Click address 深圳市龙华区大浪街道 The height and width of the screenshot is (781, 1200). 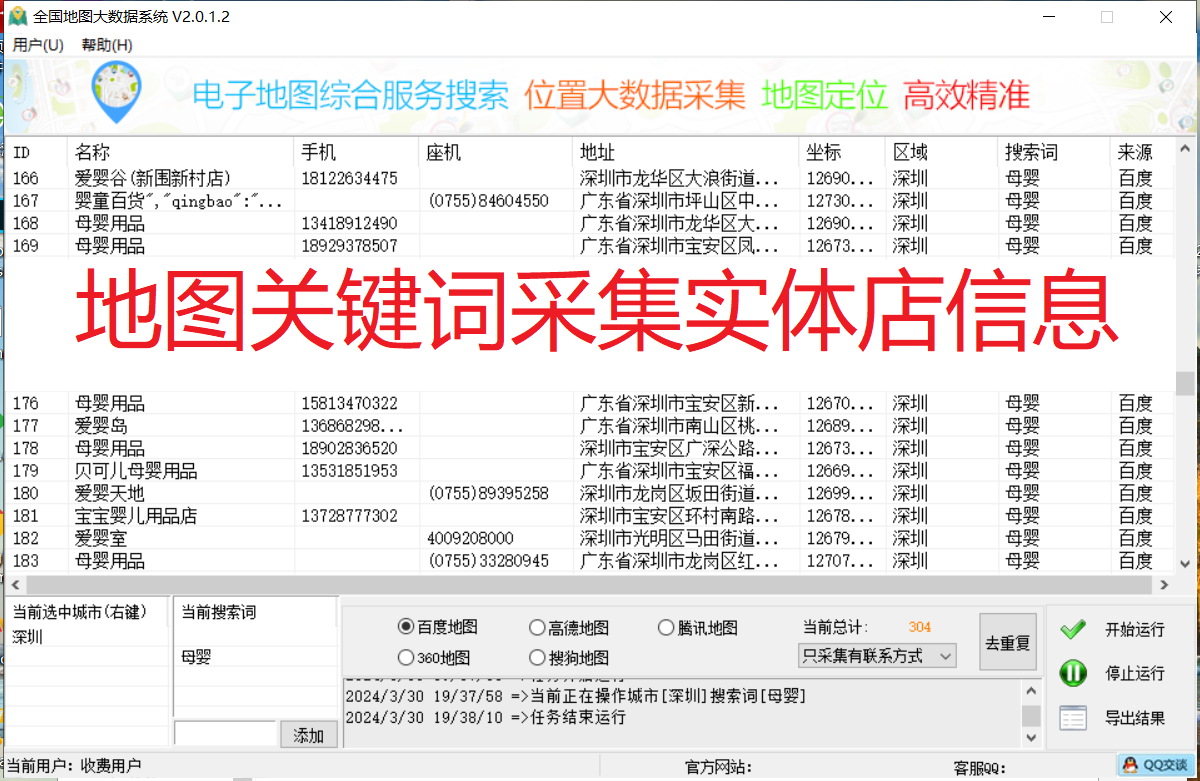[680, 178]
